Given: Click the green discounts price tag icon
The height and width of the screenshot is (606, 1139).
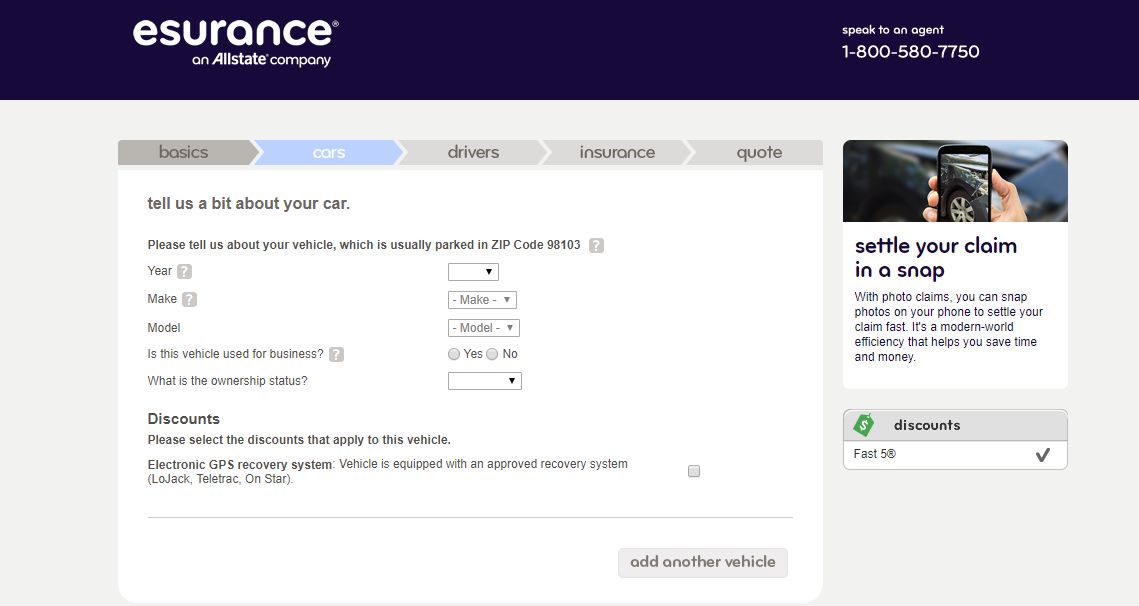Looking at the screenshot, I should (x=863, y=425).
